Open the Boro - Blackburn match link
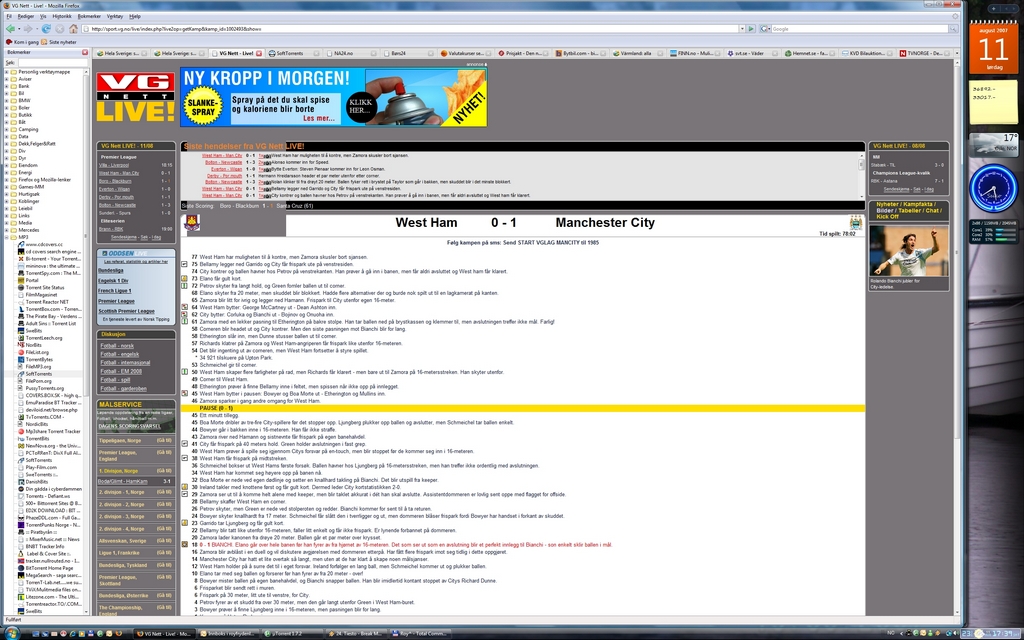Screen dimensions: 1024x640 pos(115,181)
